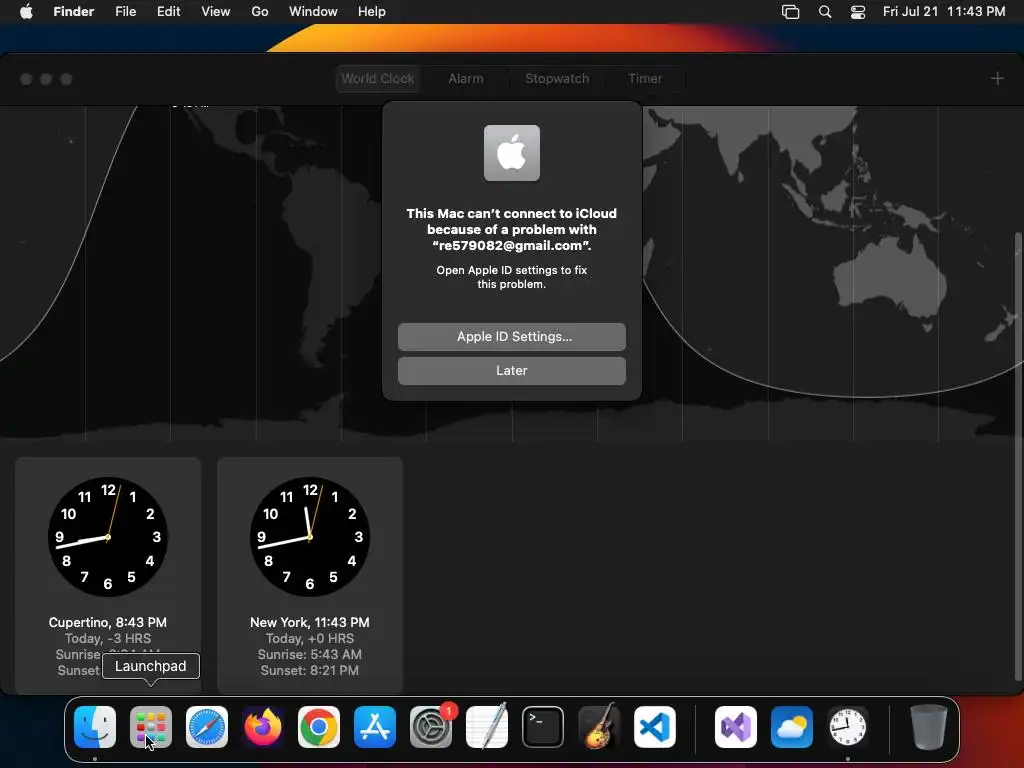Viewport: 1024px width, 768px height.
Task: Switch to the World Clock tab
Action: (377, 78)
